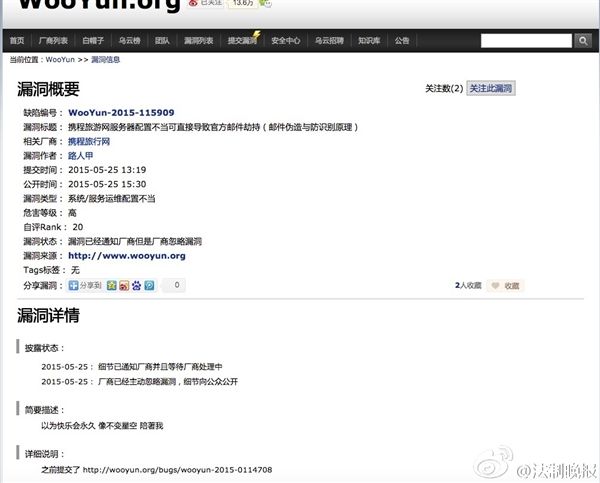Open the 安全中心 menu item
This screenshot has height=483, width=600.
point(286,41)
